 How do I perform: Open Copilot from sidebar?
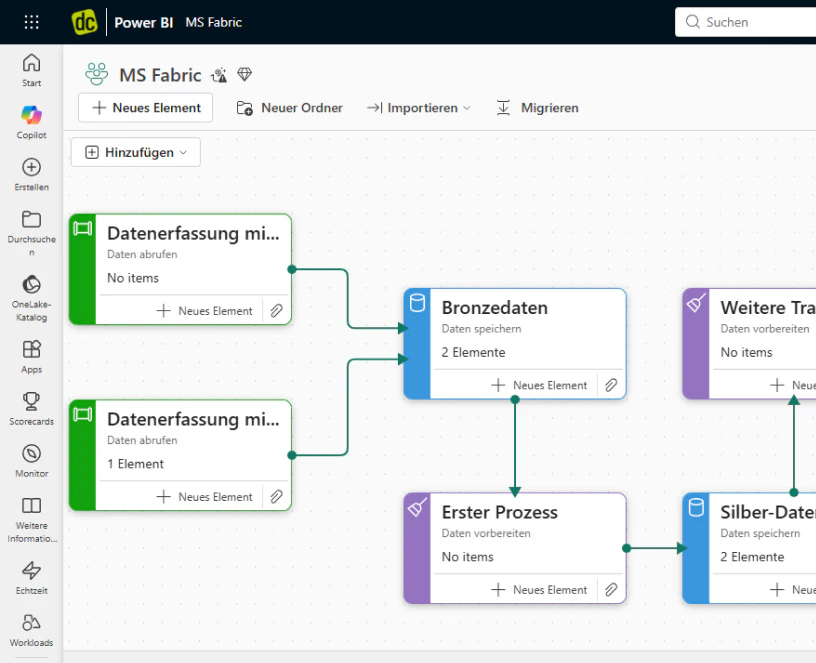pos(31,122)
